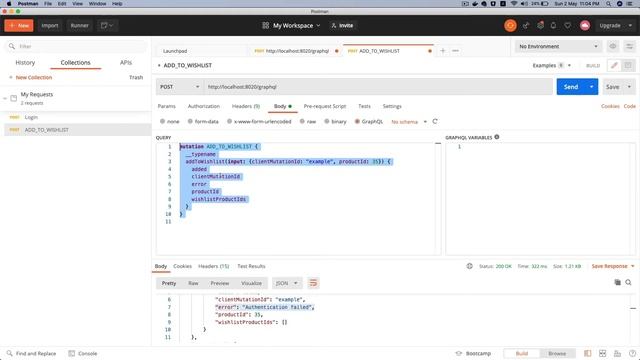The height and width of the screenshot is (360, 640).
Task: Open the Runner
Action: [x=80, y=25]
